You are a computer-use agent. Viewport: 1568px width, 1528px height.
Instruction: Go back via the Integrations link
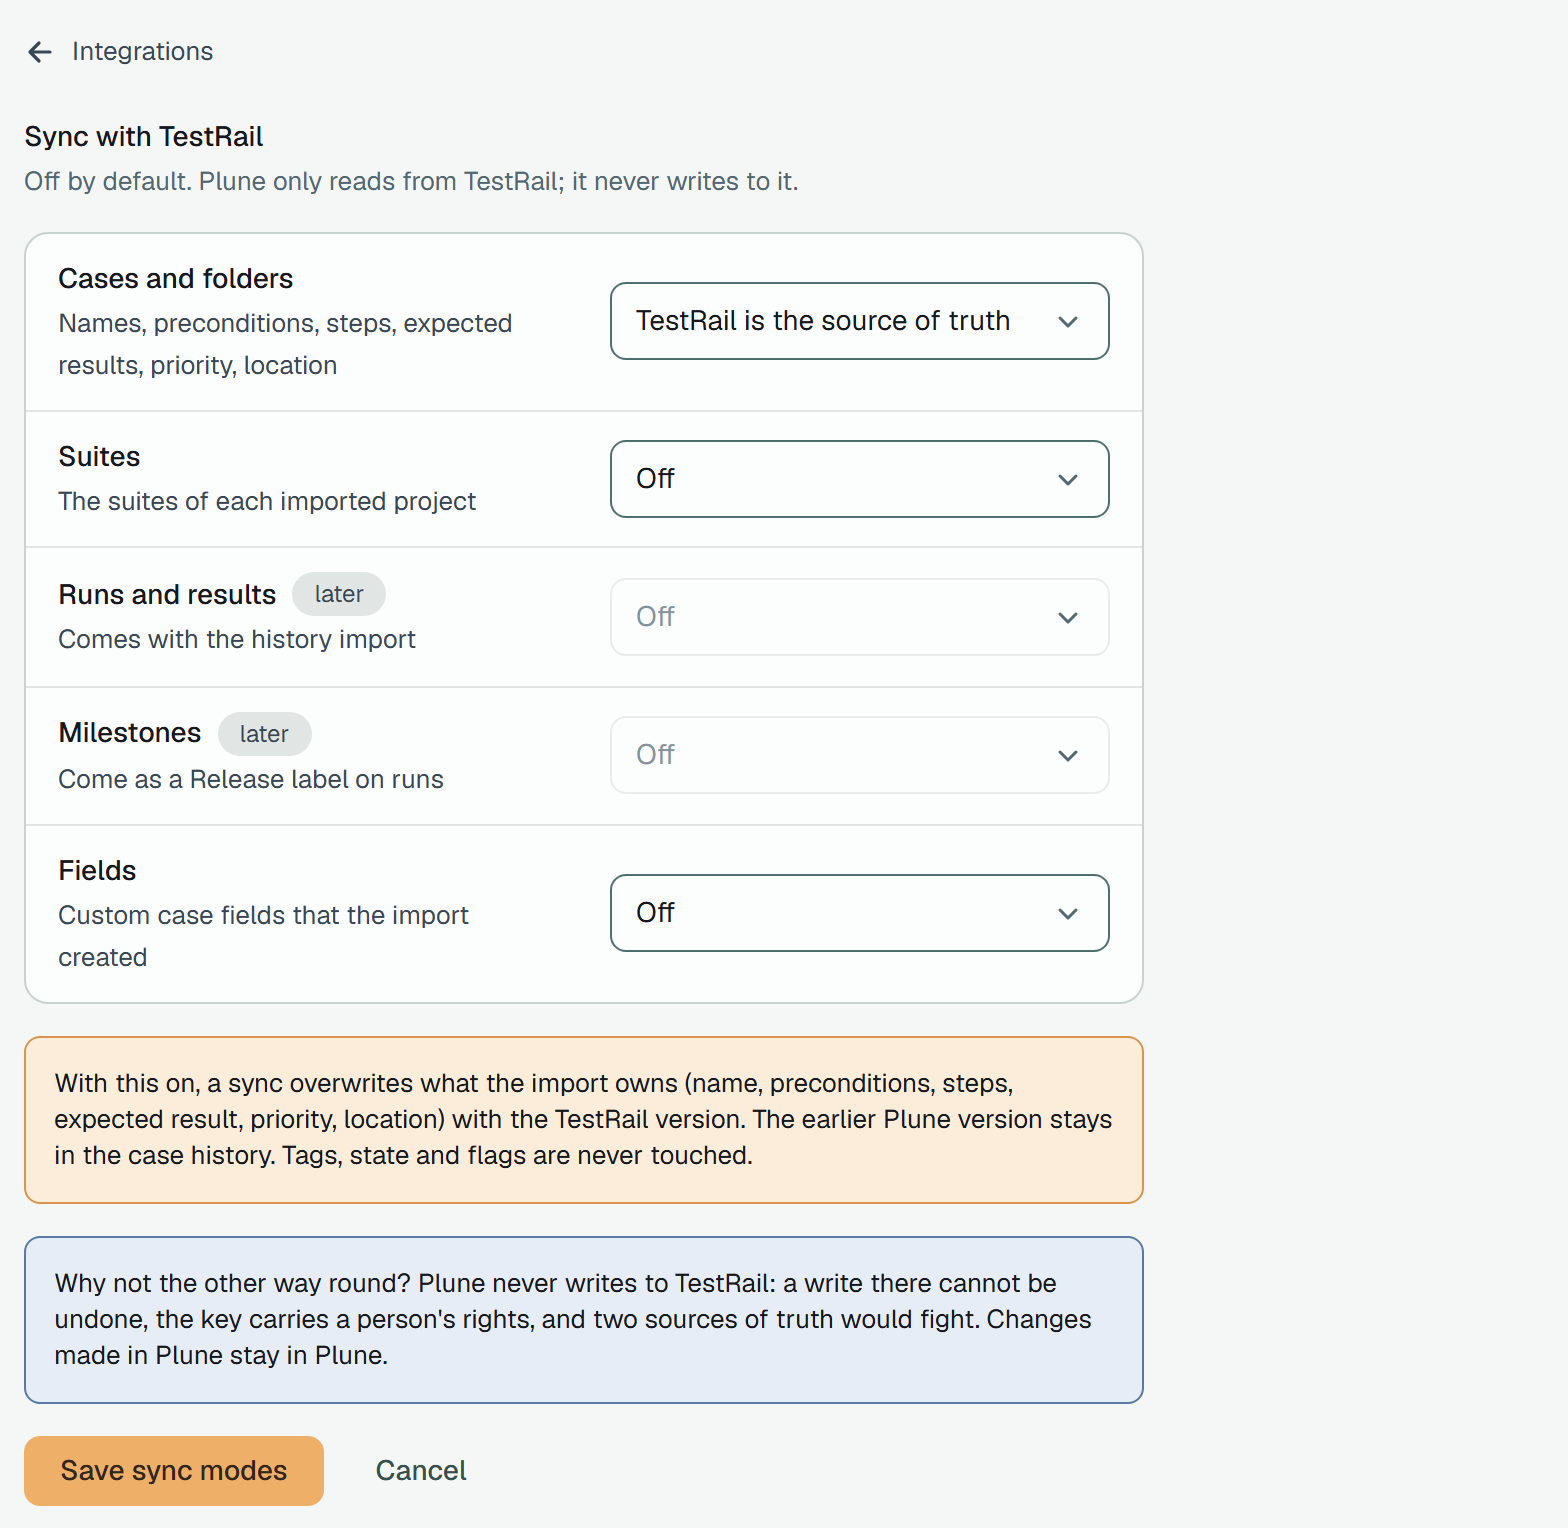tap(142, 52)
